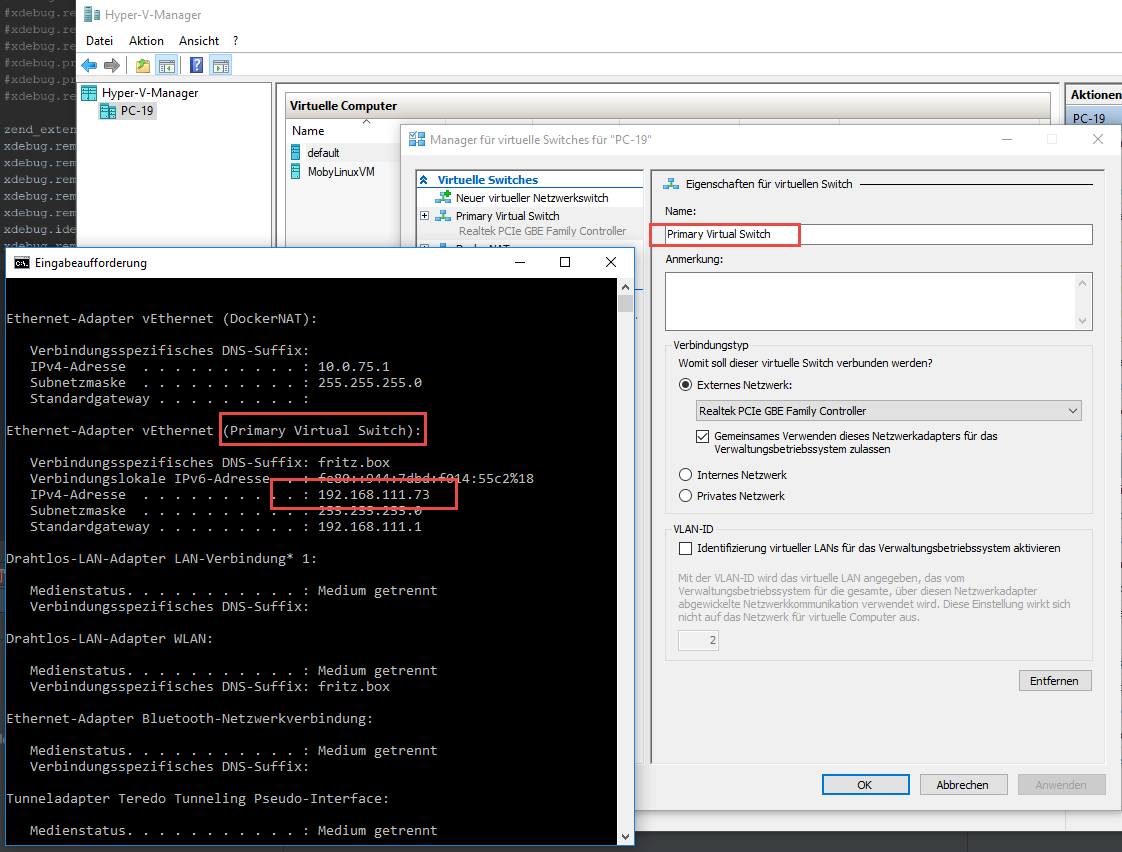The width and height of the screenshot is (1122, 852).
Task: Enable VLAN identification checkbox
Action: click(686, 549)
